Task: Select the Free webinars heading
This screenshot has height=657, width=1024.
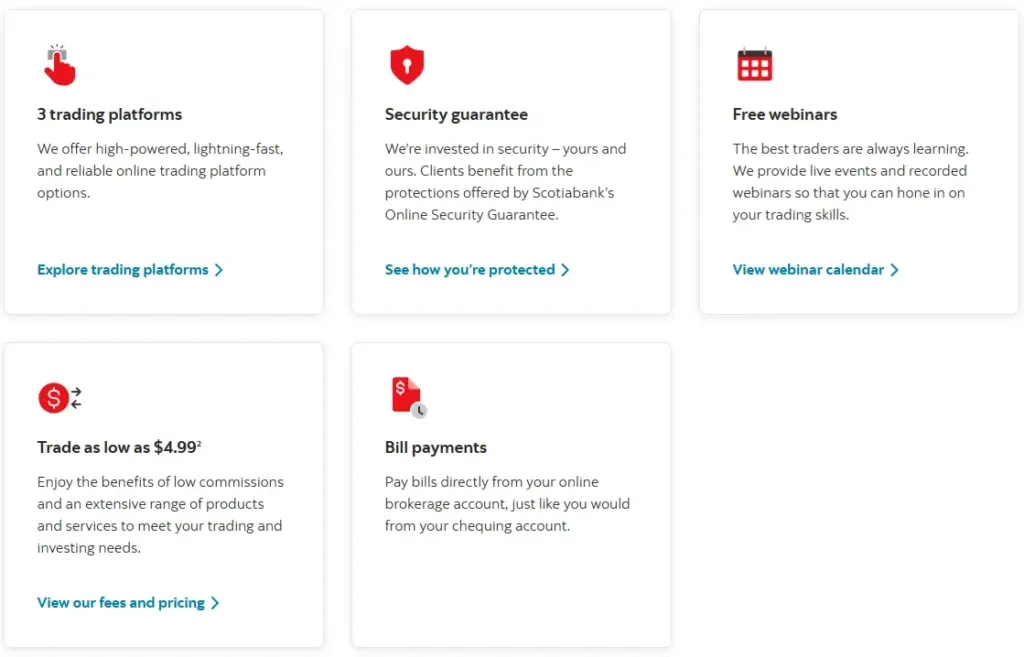Action: point(785,114)
